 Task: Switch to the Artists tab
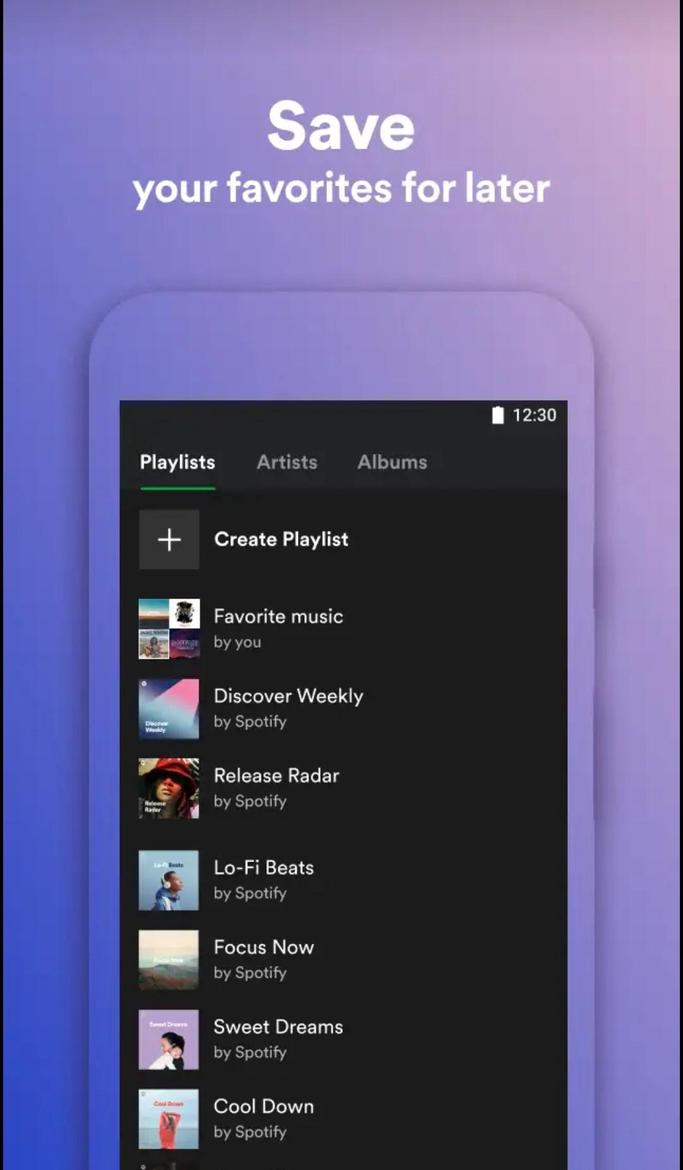point(287,462)
